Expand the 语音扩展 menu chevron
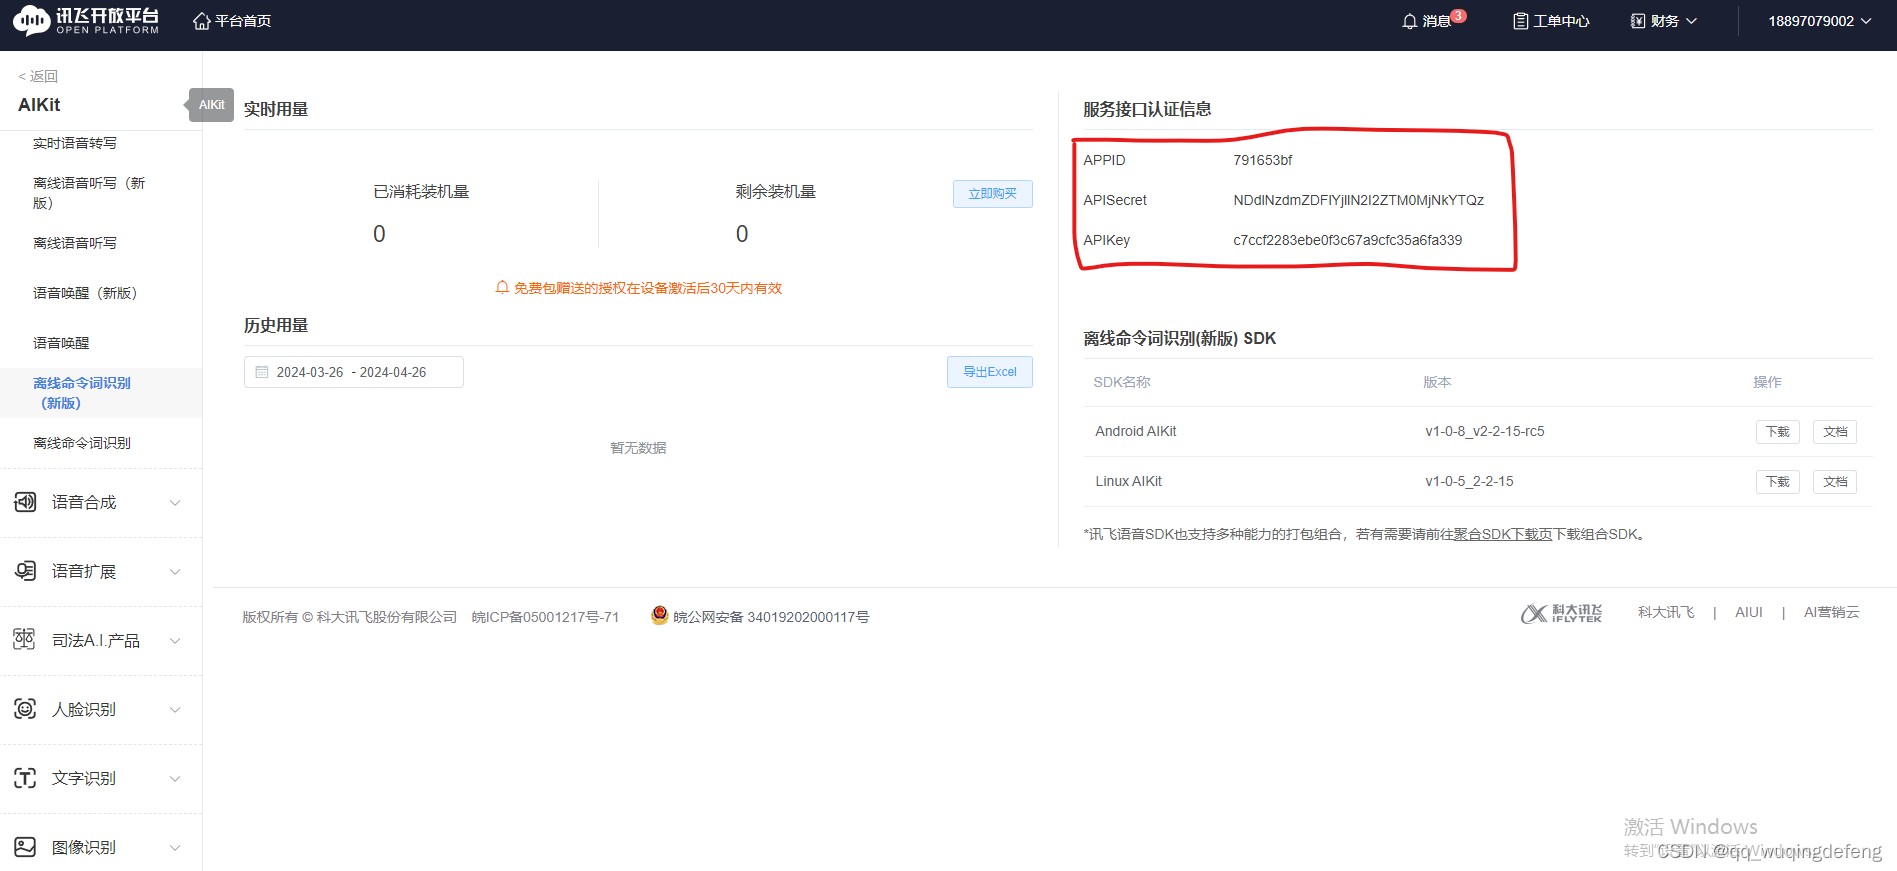The image size is (1897, 871). [175, 572]
